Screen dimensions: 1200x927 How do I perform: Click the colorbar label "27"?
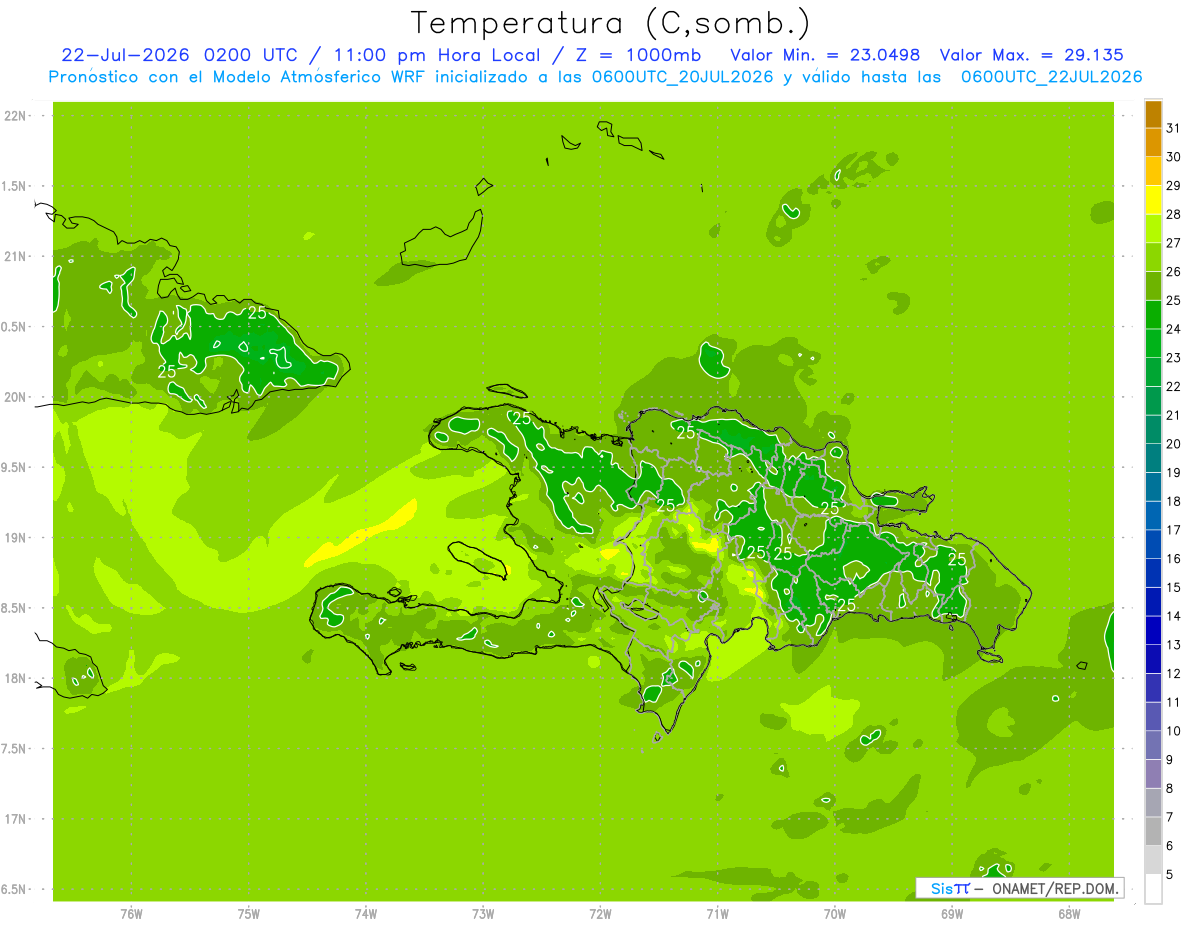click(x=1174, y=242)
